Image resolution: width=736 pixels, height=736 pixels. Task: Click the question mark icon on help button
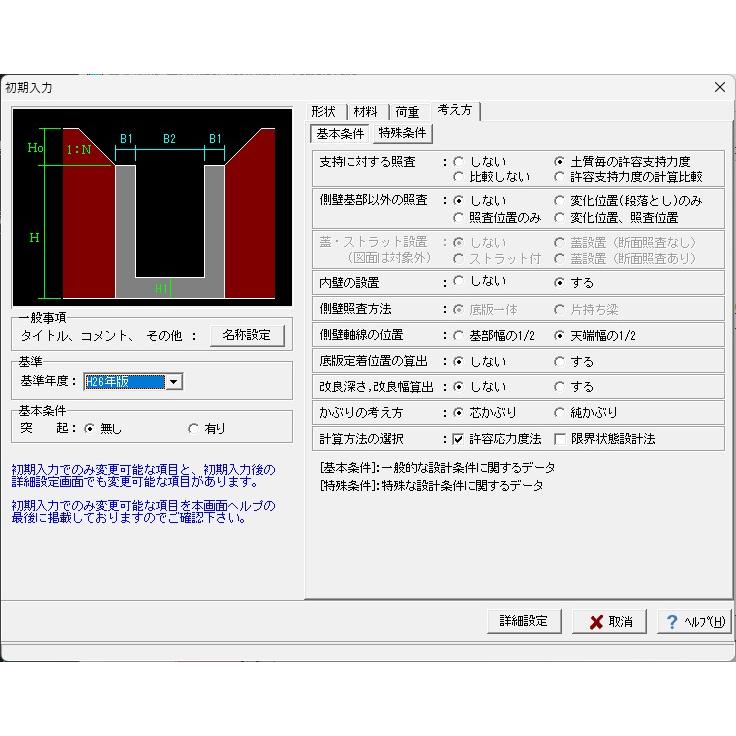(x=672, y=622)
